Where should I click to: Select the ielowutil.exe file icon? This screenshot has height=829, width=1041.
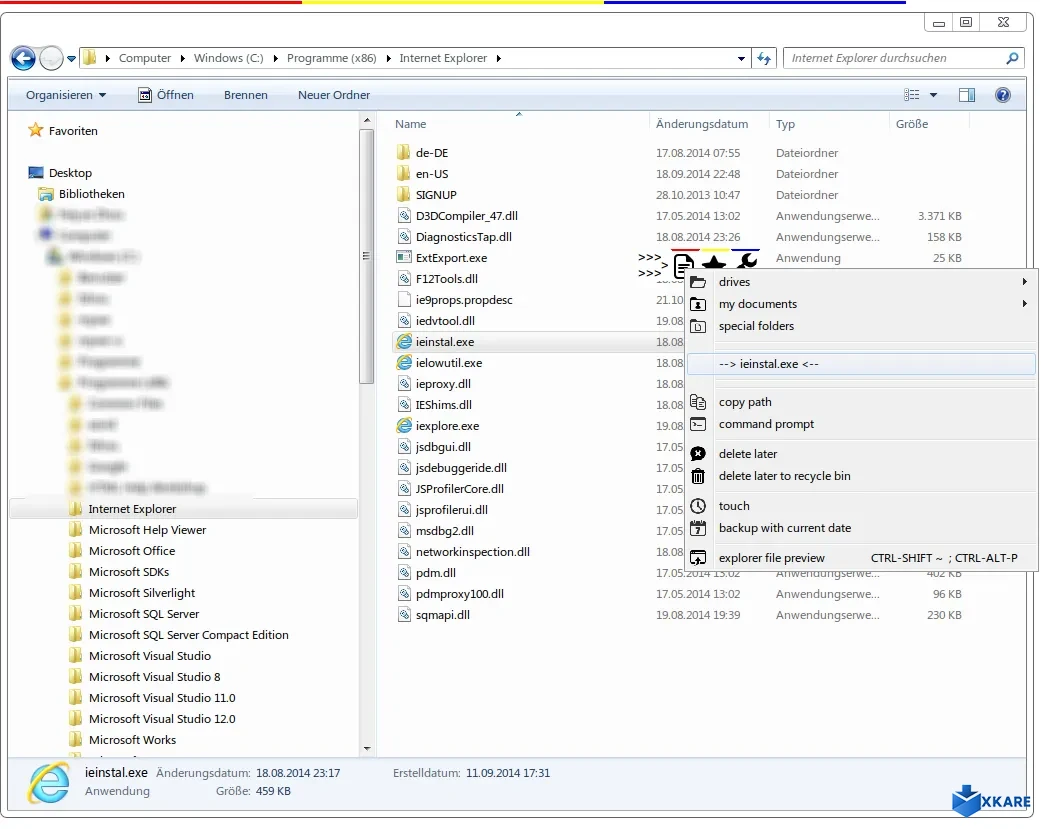[404, 363]
